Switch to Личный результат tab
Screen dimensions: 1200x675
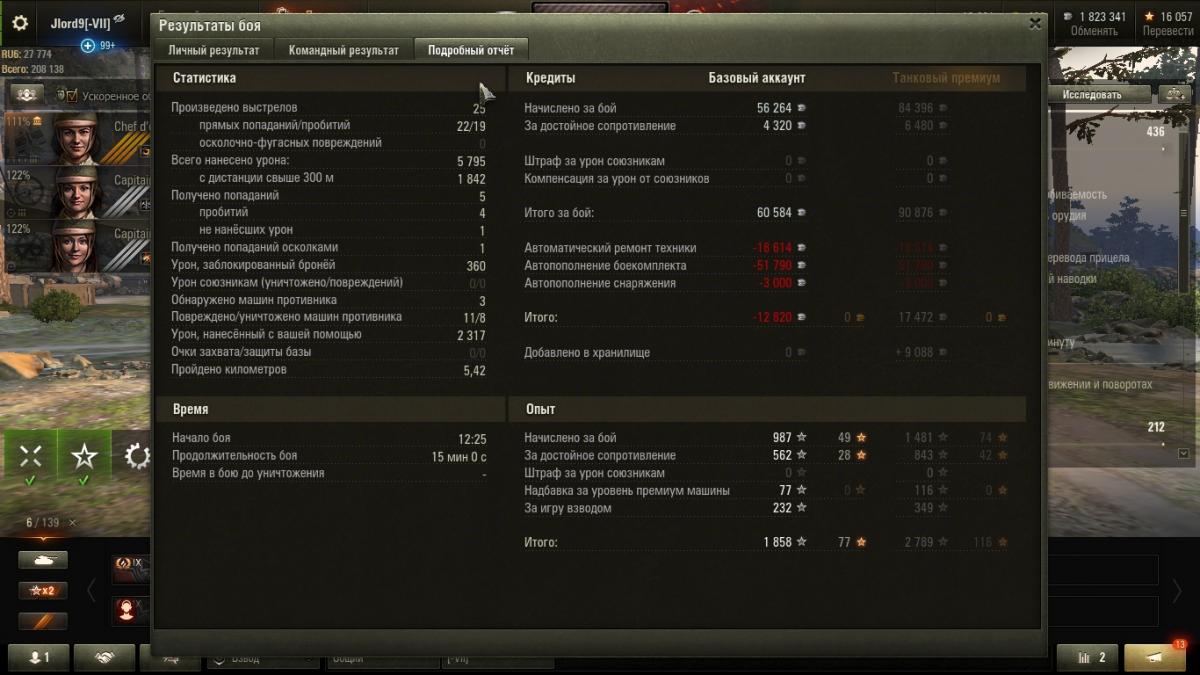214,50
